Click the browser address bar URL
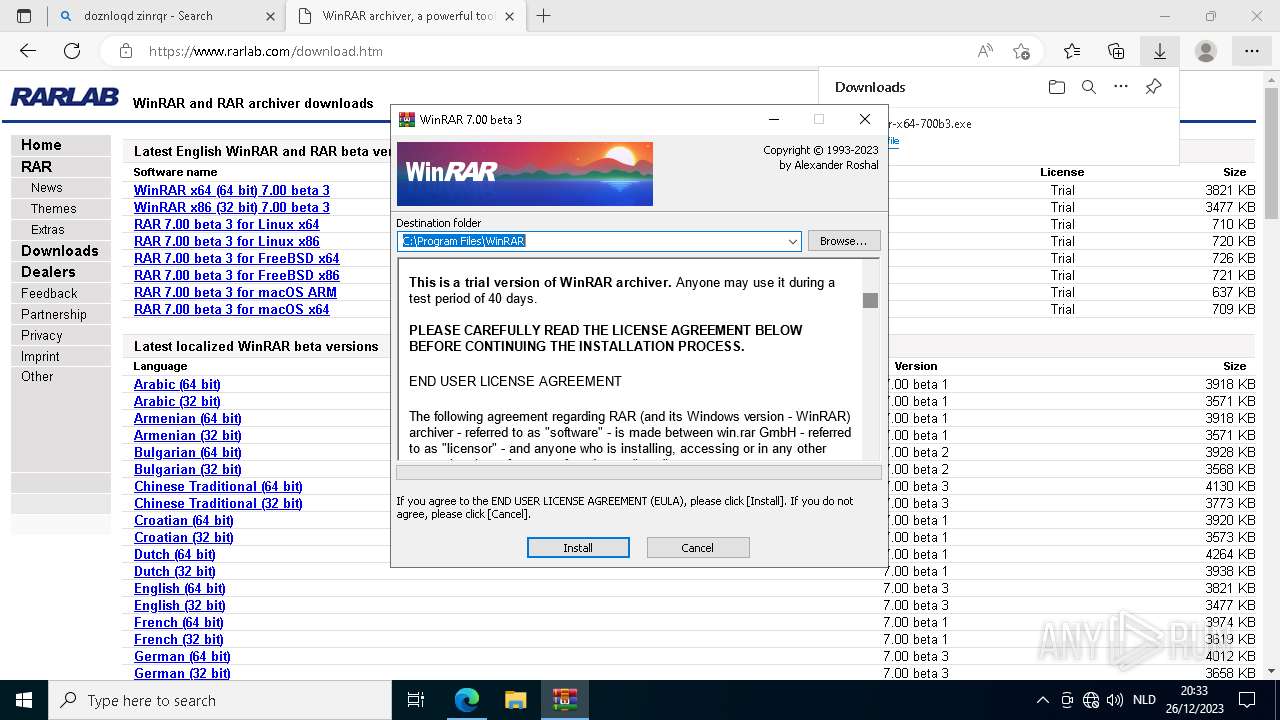Screen dimensions: 1280x720 coord(265,51)
